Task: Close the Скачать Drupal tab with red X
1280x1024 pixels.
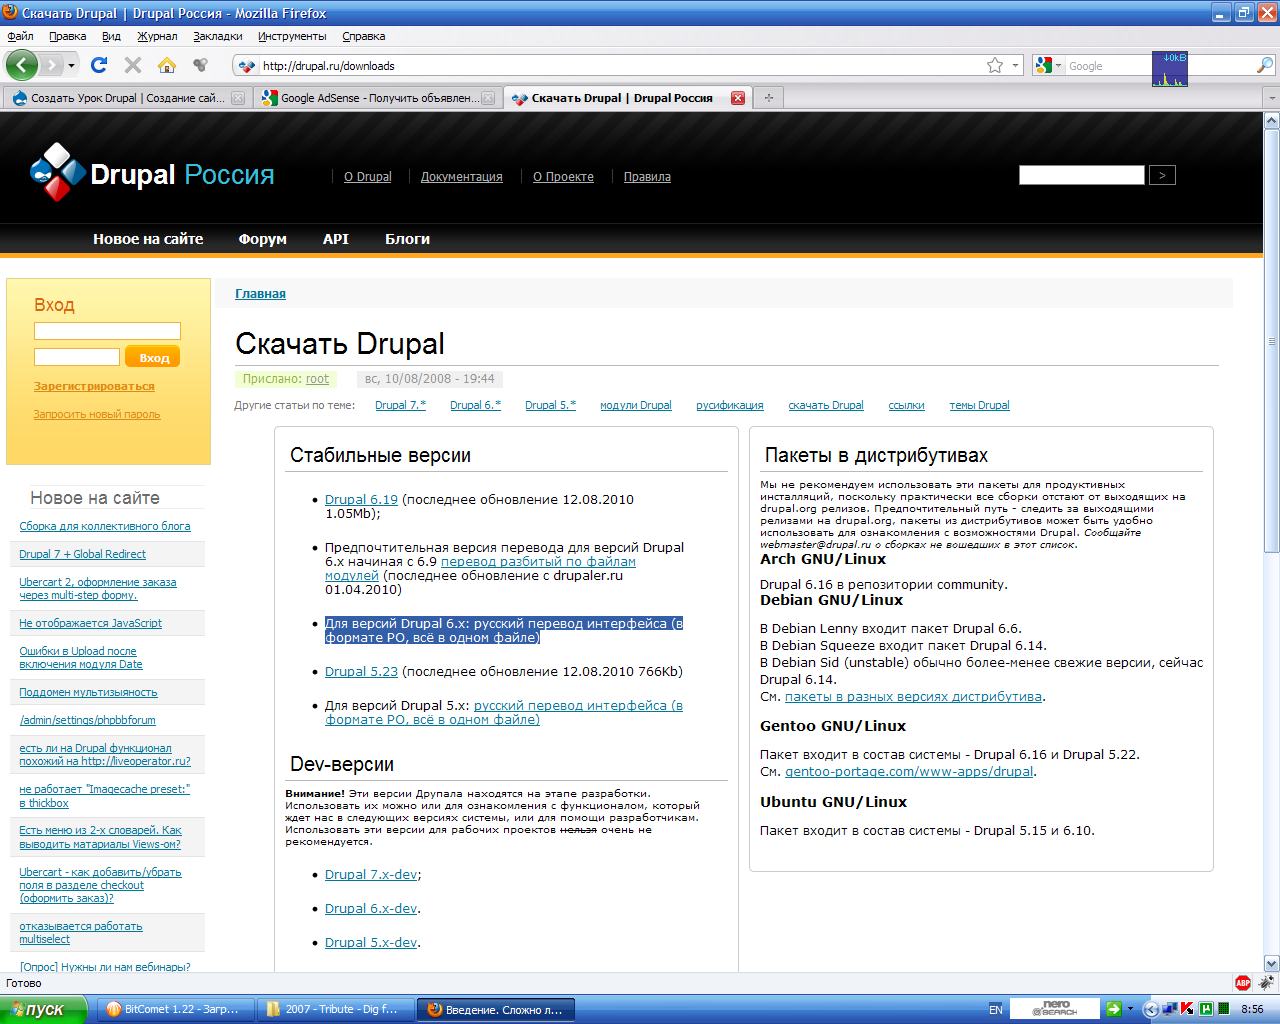Action: [x=738, y=98]
